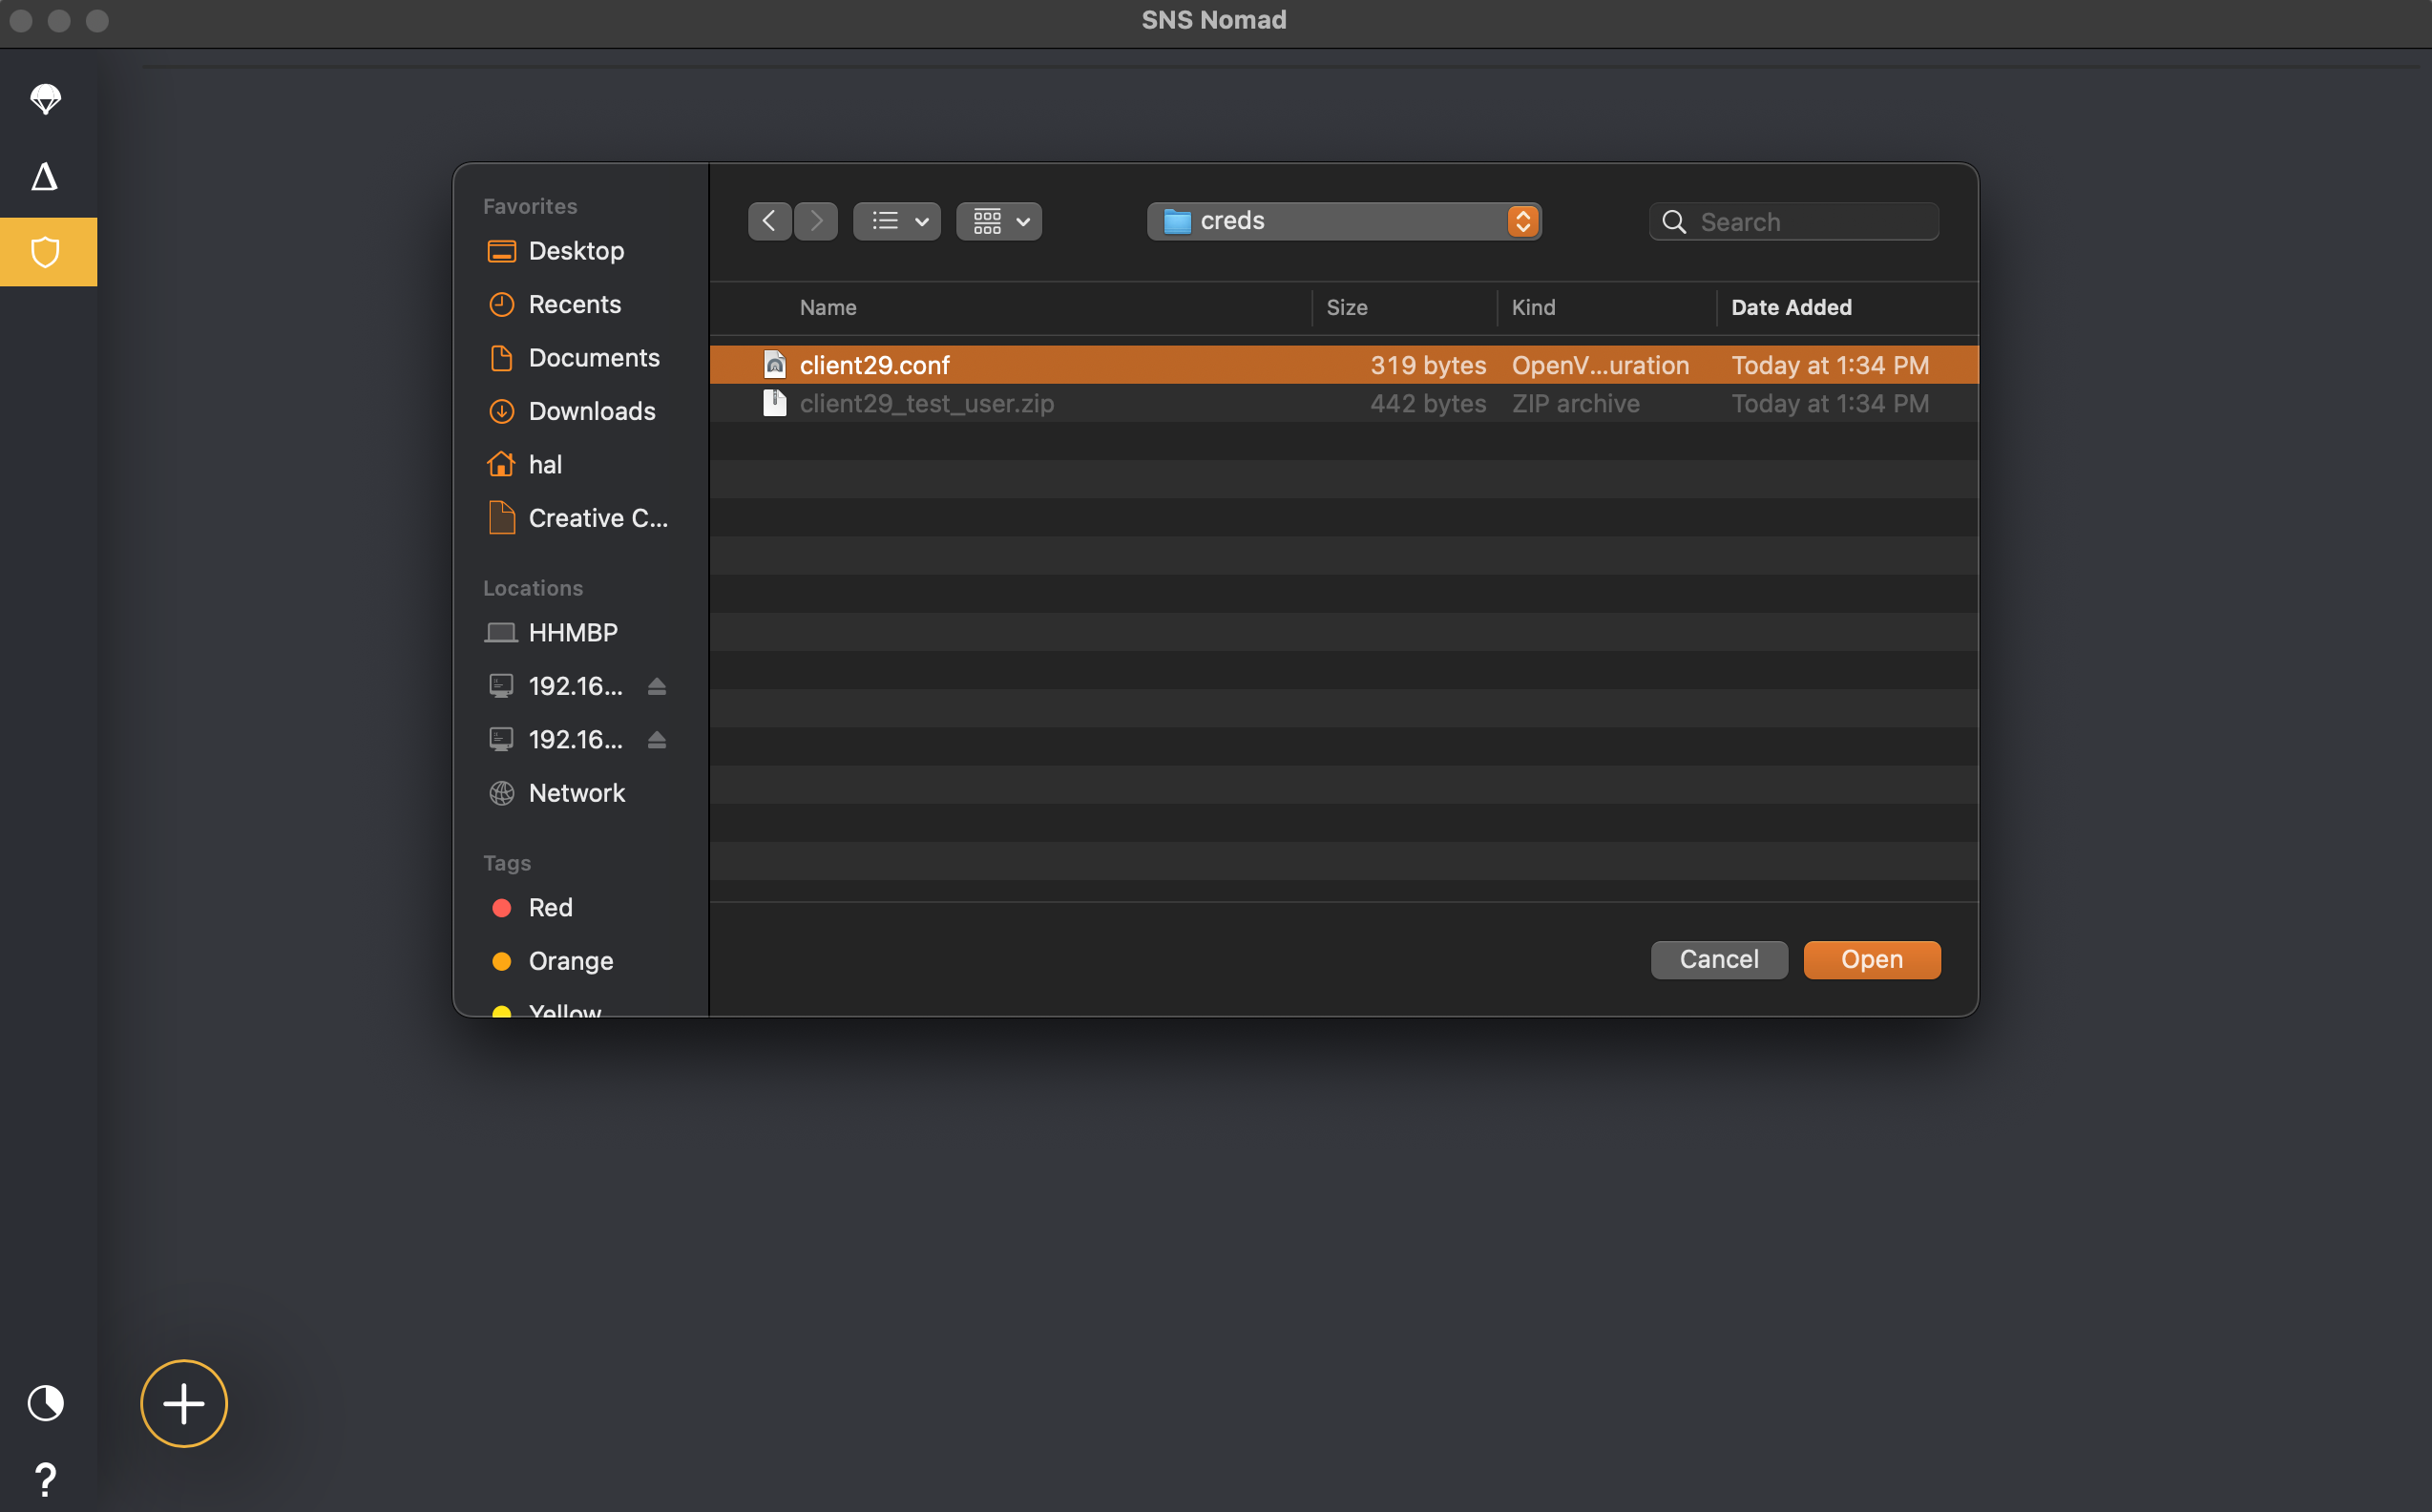This screenshot has width=2432, height=1512.
Task: Select HHMBP under Locations
Action: [572, 632]
